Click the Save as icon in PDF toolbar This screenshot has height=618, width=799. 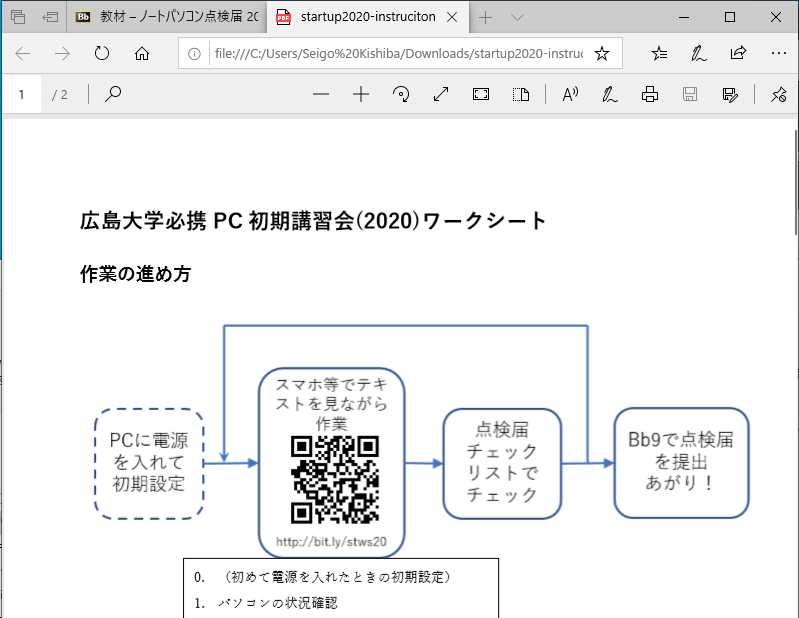point(730,95)
